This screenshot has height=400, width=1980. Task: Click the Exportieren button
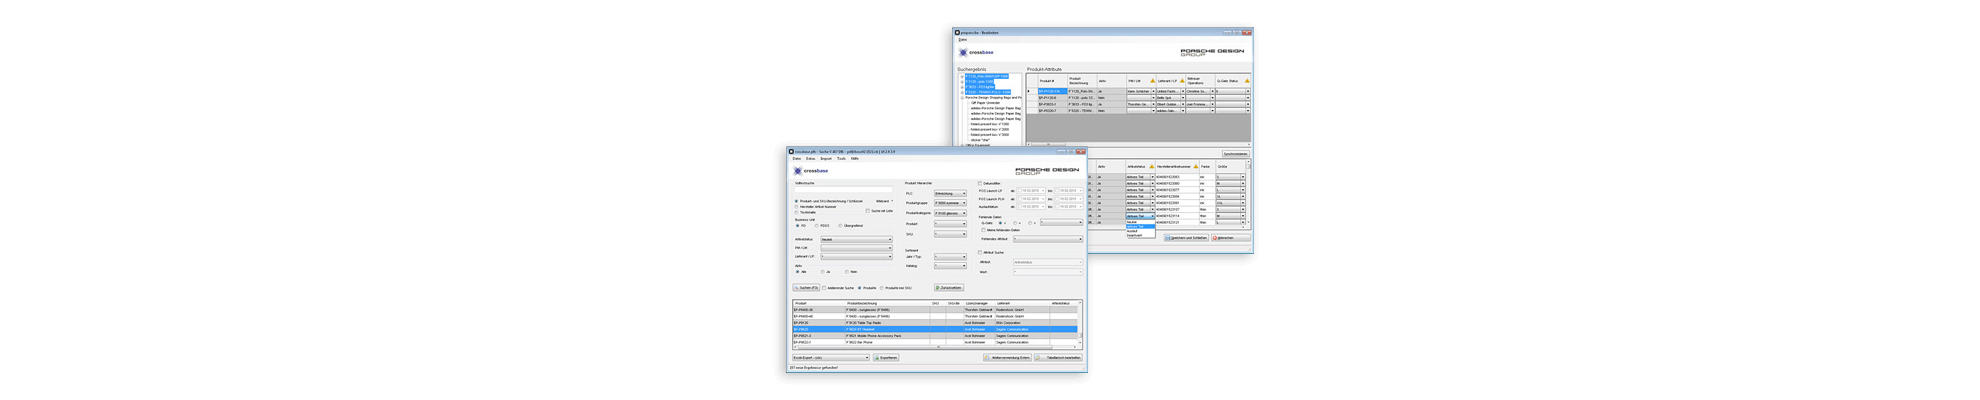(x=886, y=357)
